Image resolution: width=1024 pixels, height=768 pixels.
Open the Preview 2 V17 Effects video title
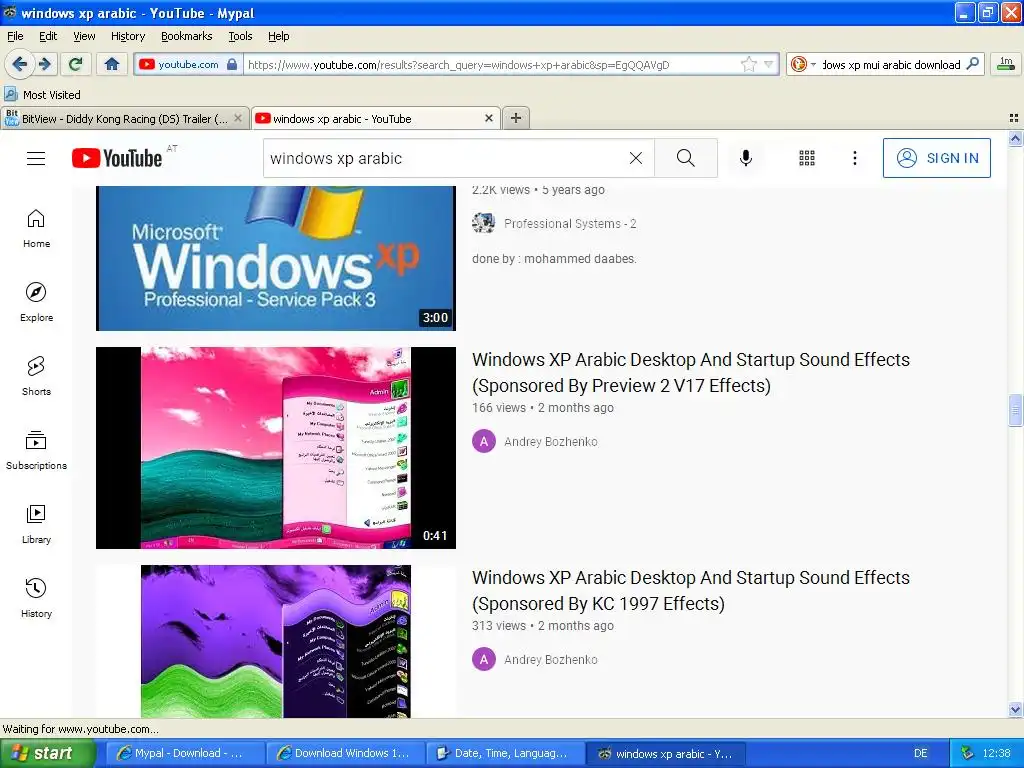[691, 372]
